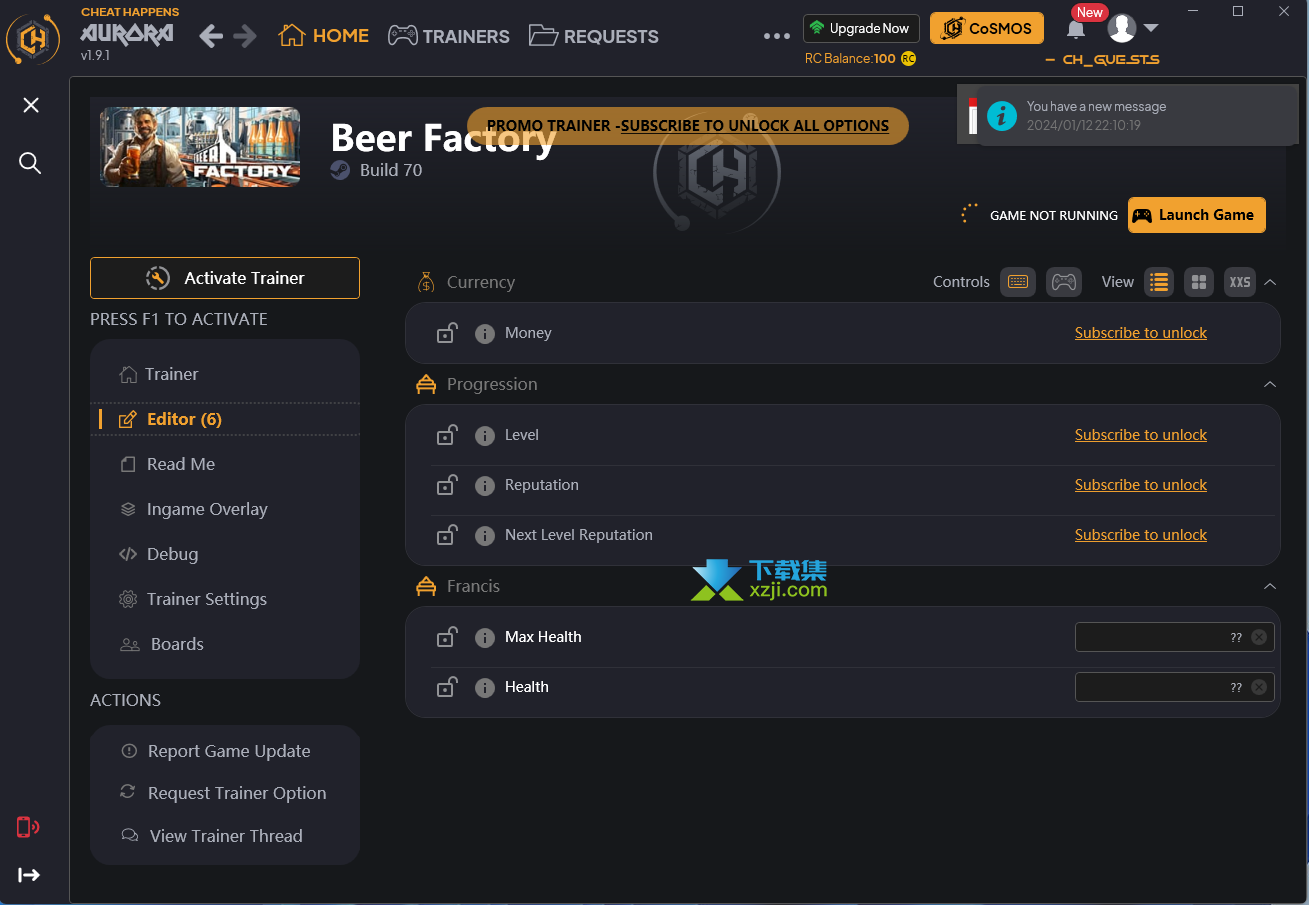Clear the Health value with X

click(x=1259, y=687)
